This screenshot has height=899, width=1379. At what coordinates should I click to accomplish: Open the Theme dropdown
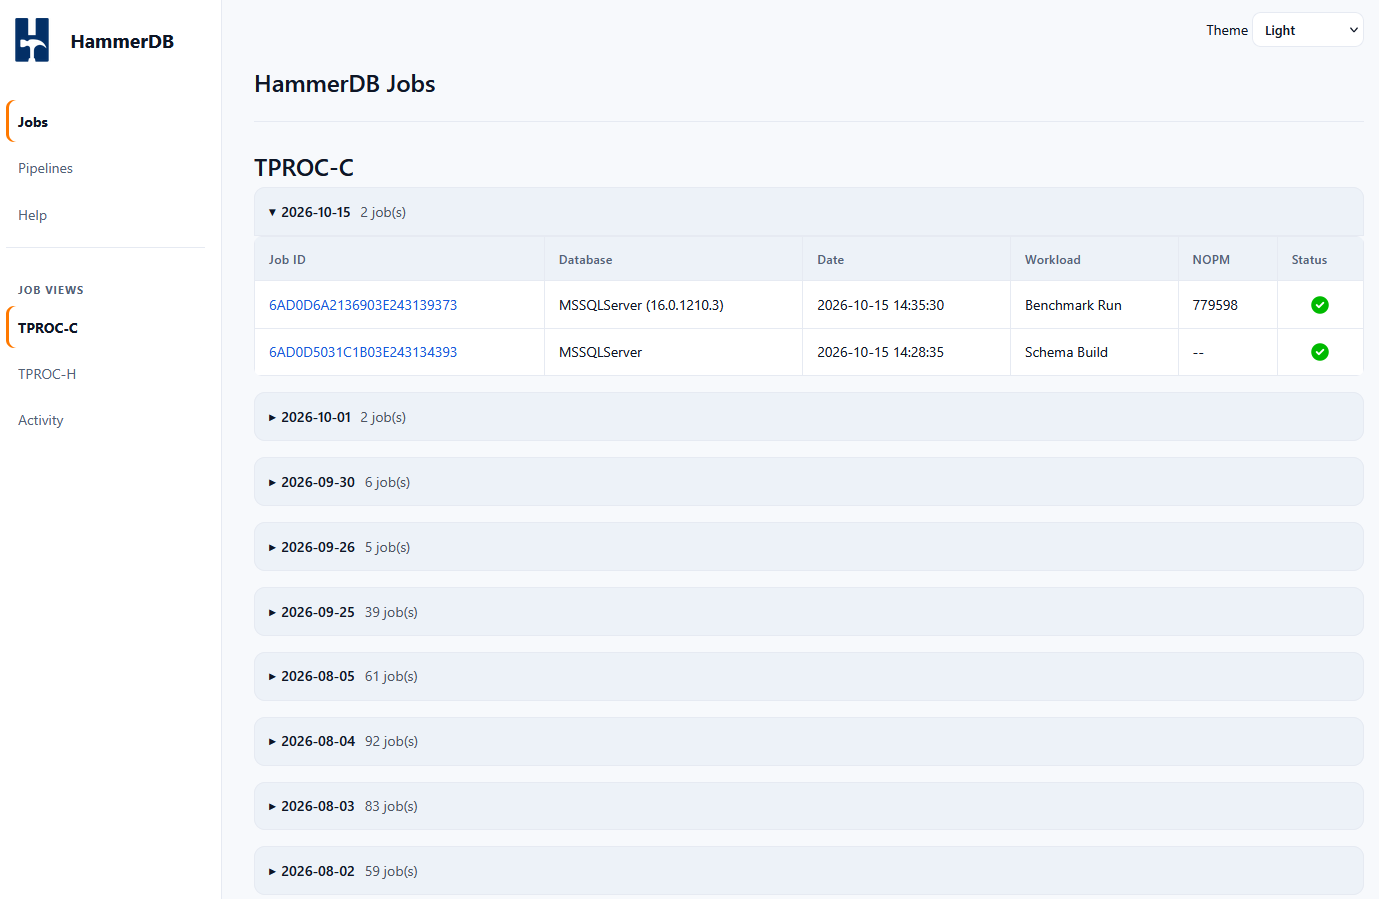(1308, 30)
